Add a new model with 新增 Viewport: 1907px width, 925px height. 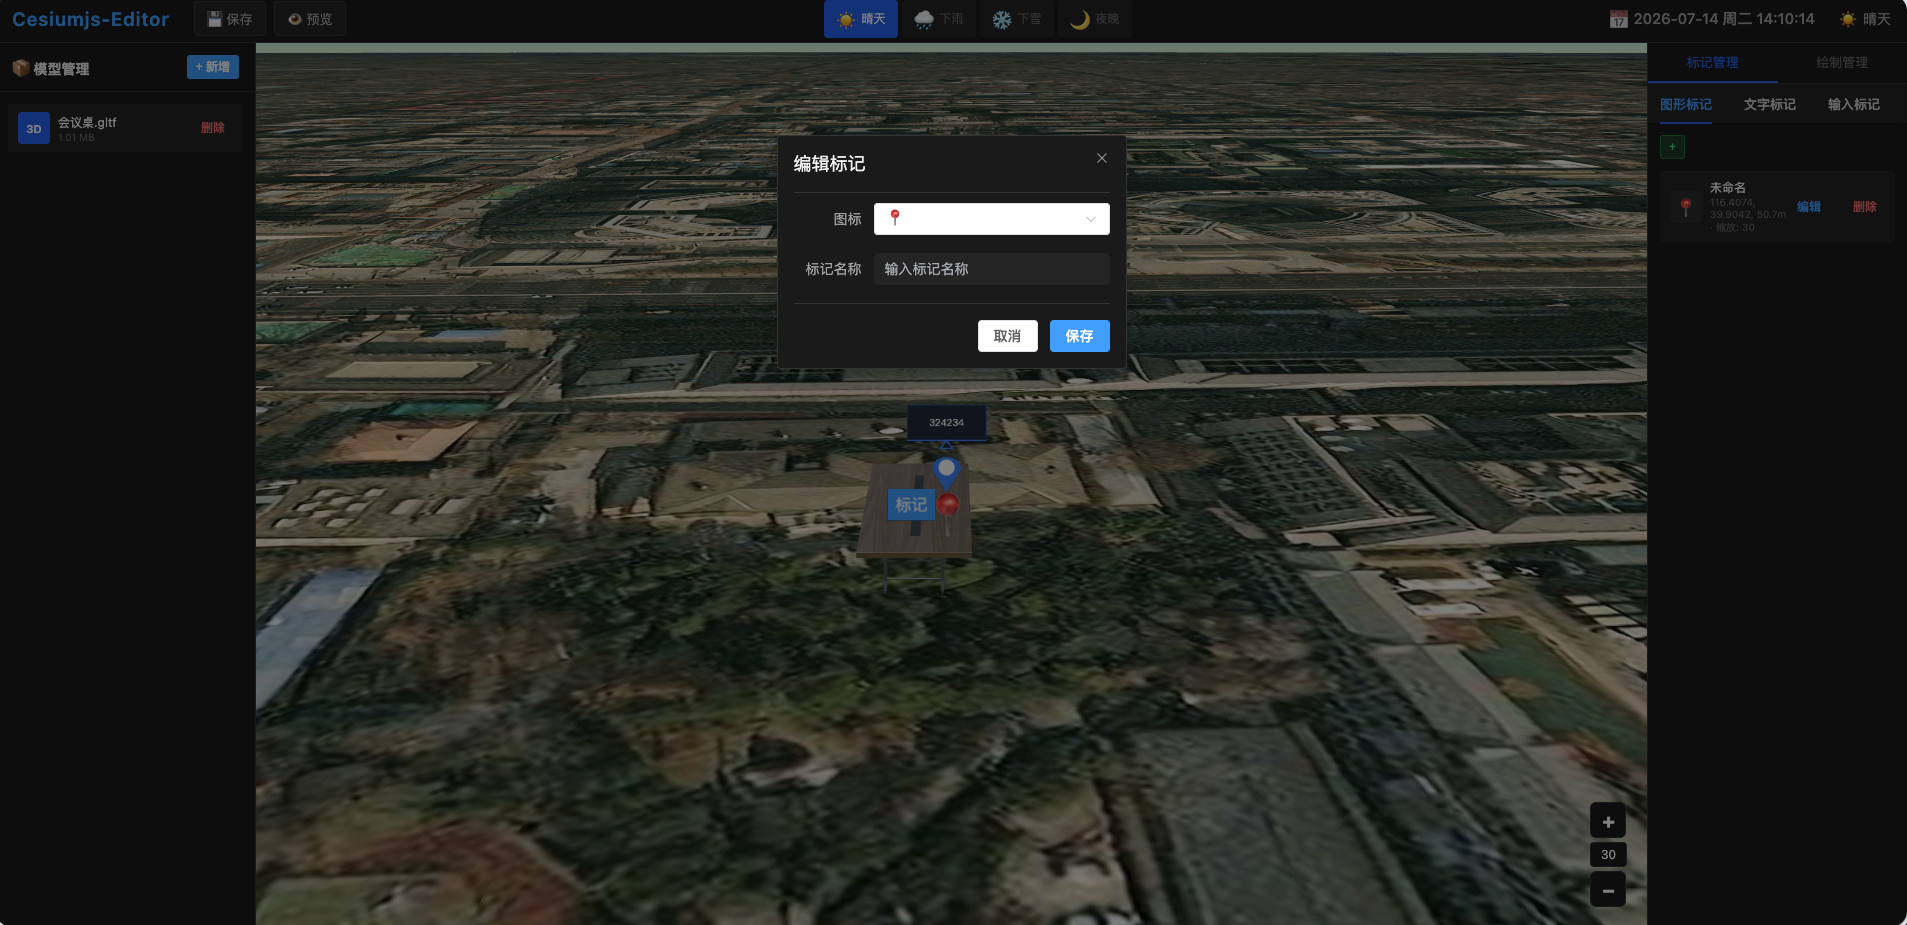213,67
